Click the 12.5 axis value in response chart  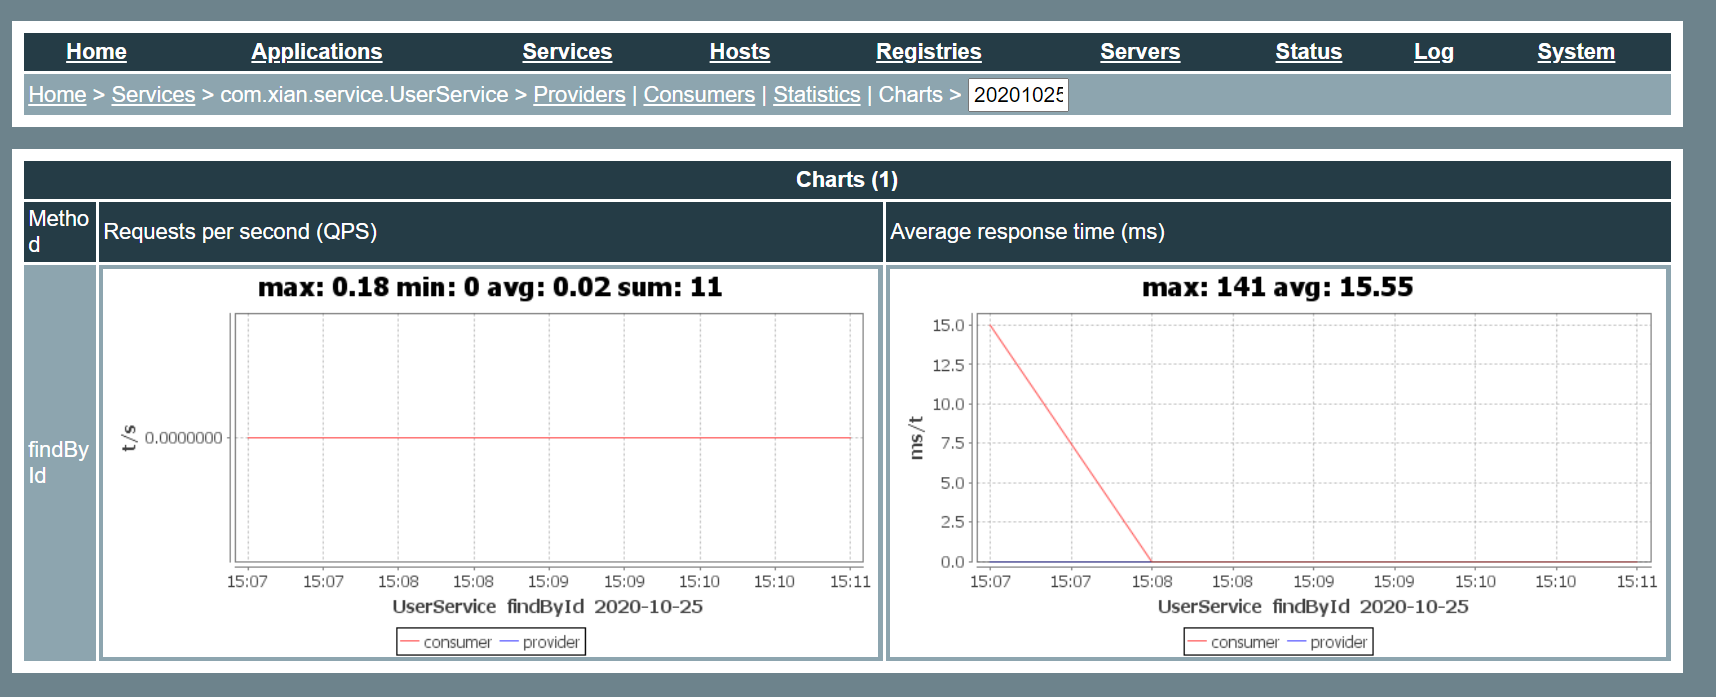coord(948,365)
